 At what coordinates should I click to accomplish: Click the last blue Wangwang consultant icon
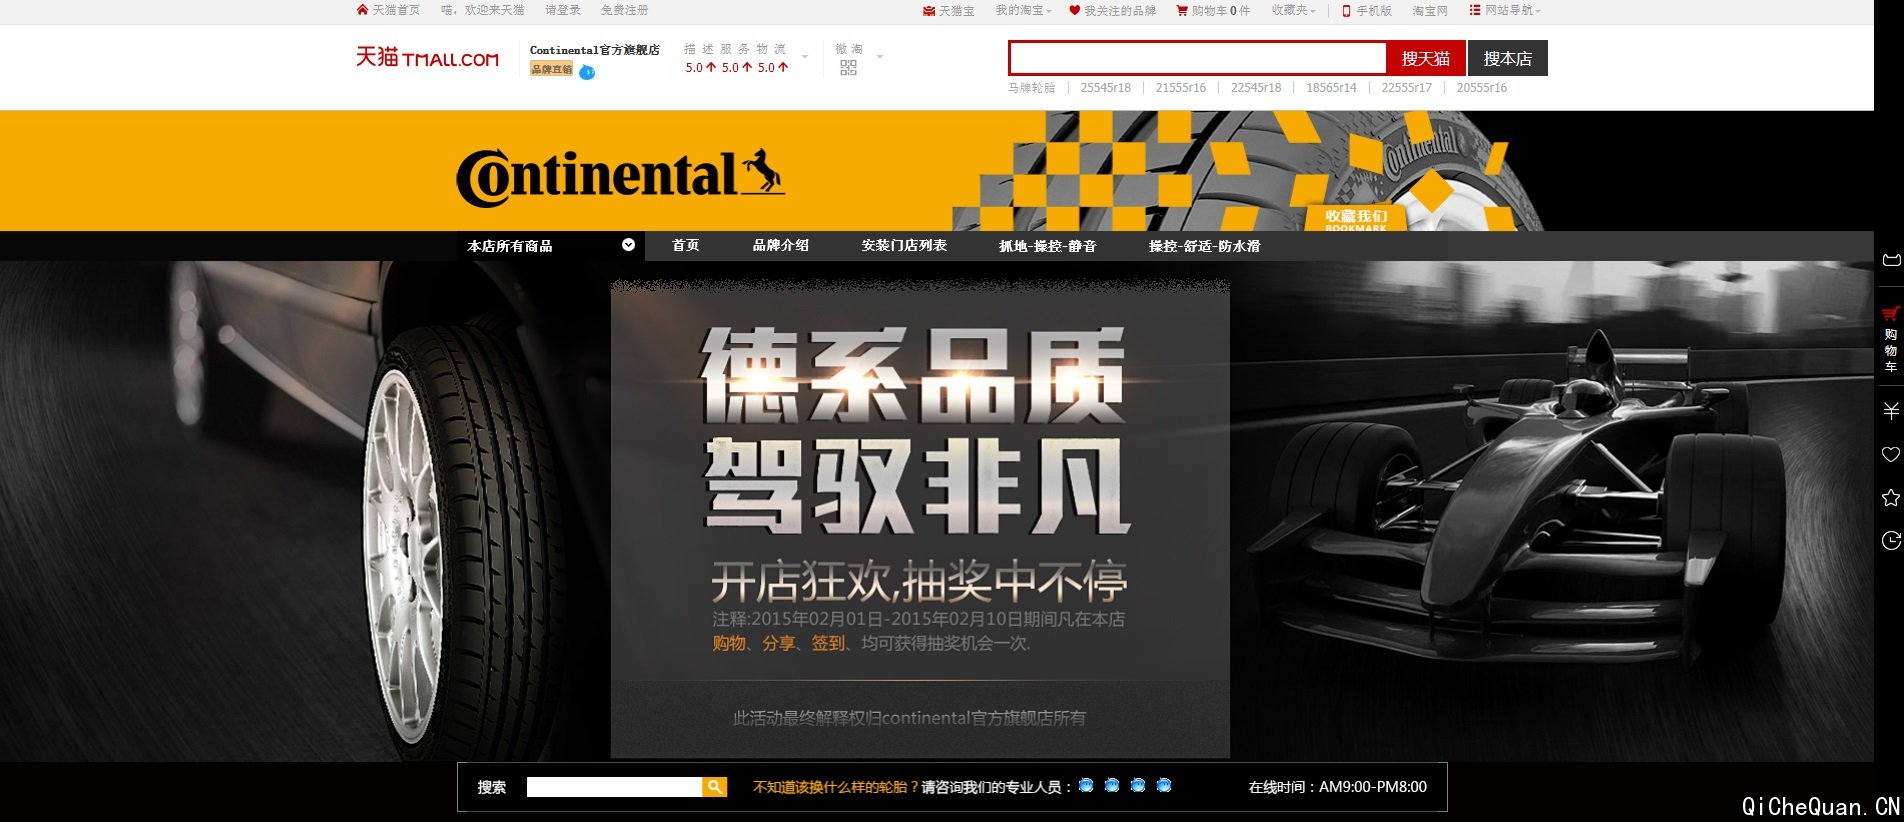tap(1164, 786)
